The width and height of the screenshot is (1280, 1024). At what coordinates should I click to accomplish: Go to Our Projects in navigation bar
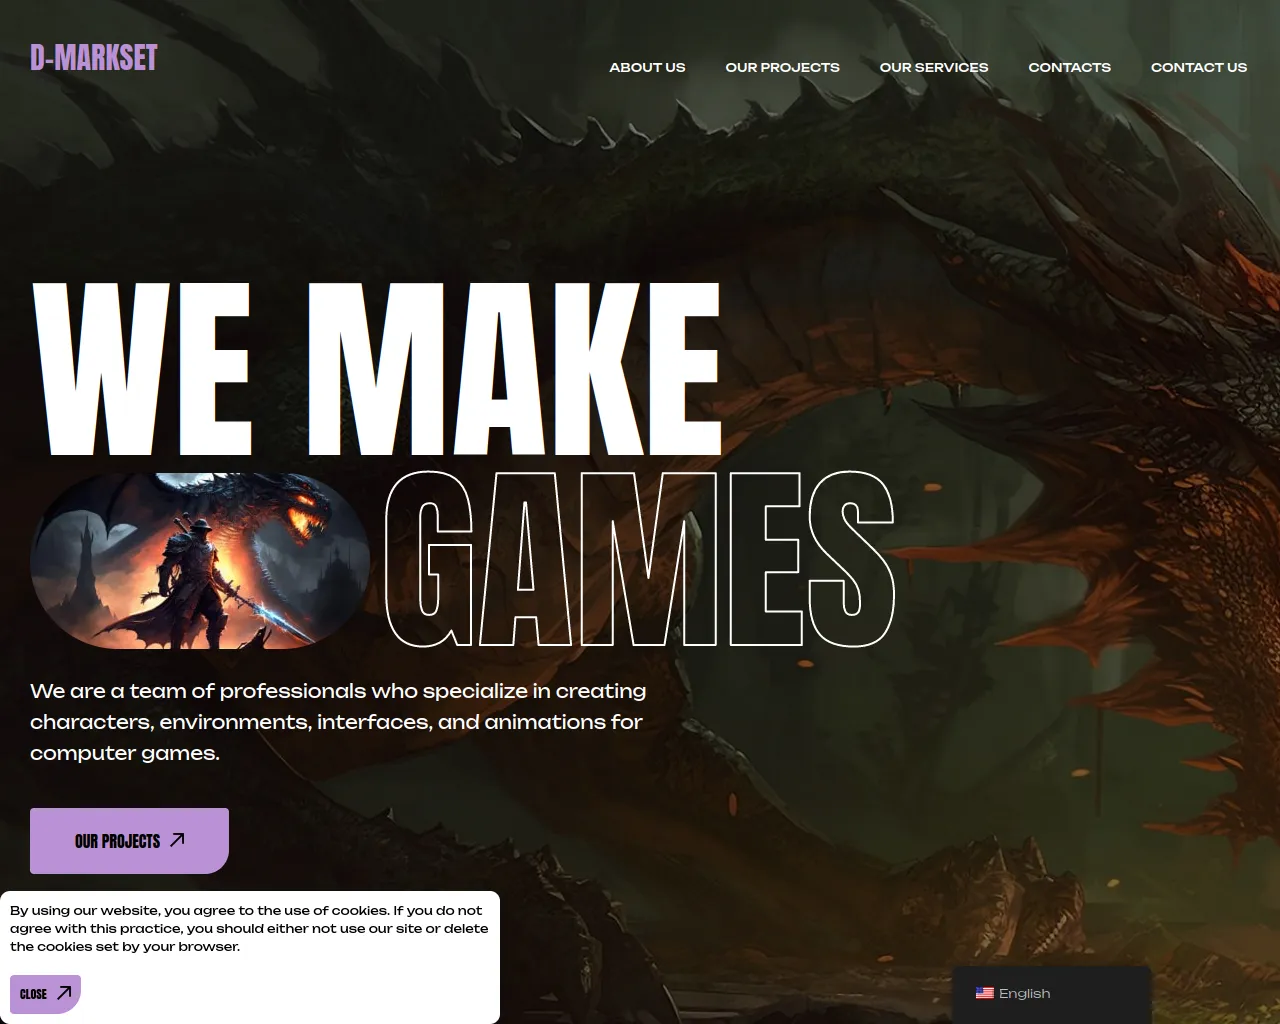[x=782, y=67]
